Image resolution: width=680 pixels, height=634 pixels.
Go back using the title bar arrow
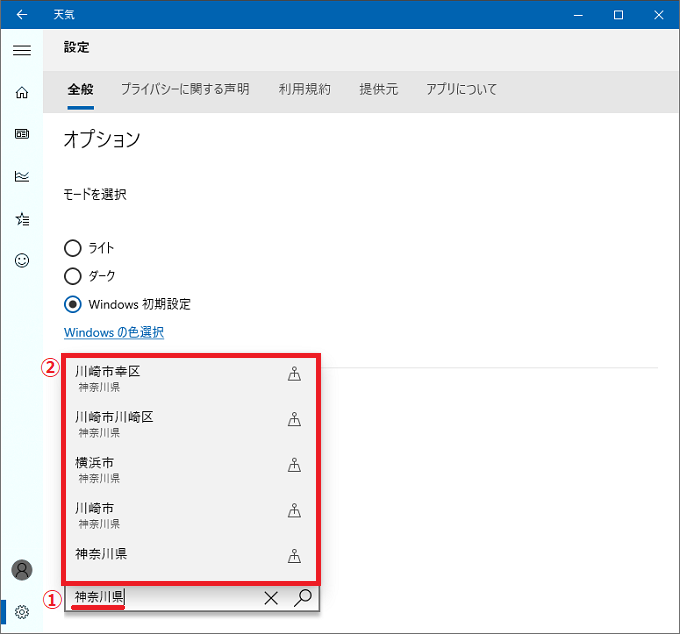22,15
